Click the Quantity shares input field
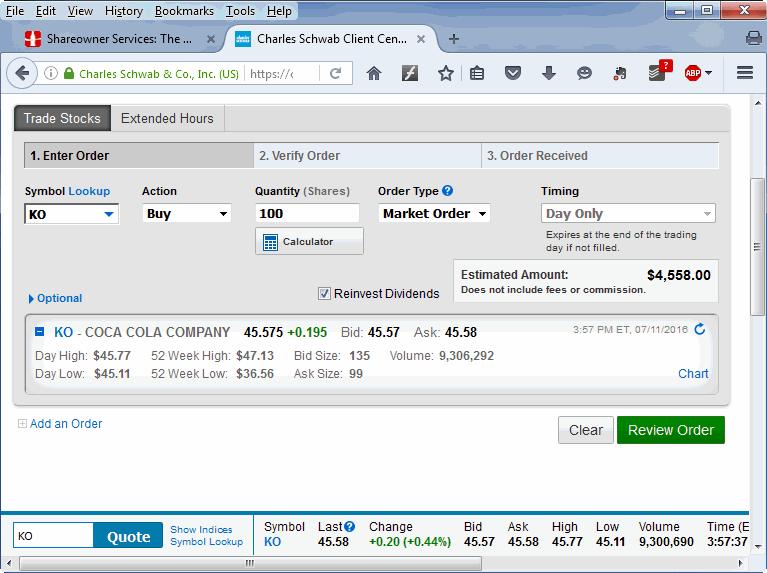Image resolution: width=767 pixels, height=573 pixels. [307, 214]
